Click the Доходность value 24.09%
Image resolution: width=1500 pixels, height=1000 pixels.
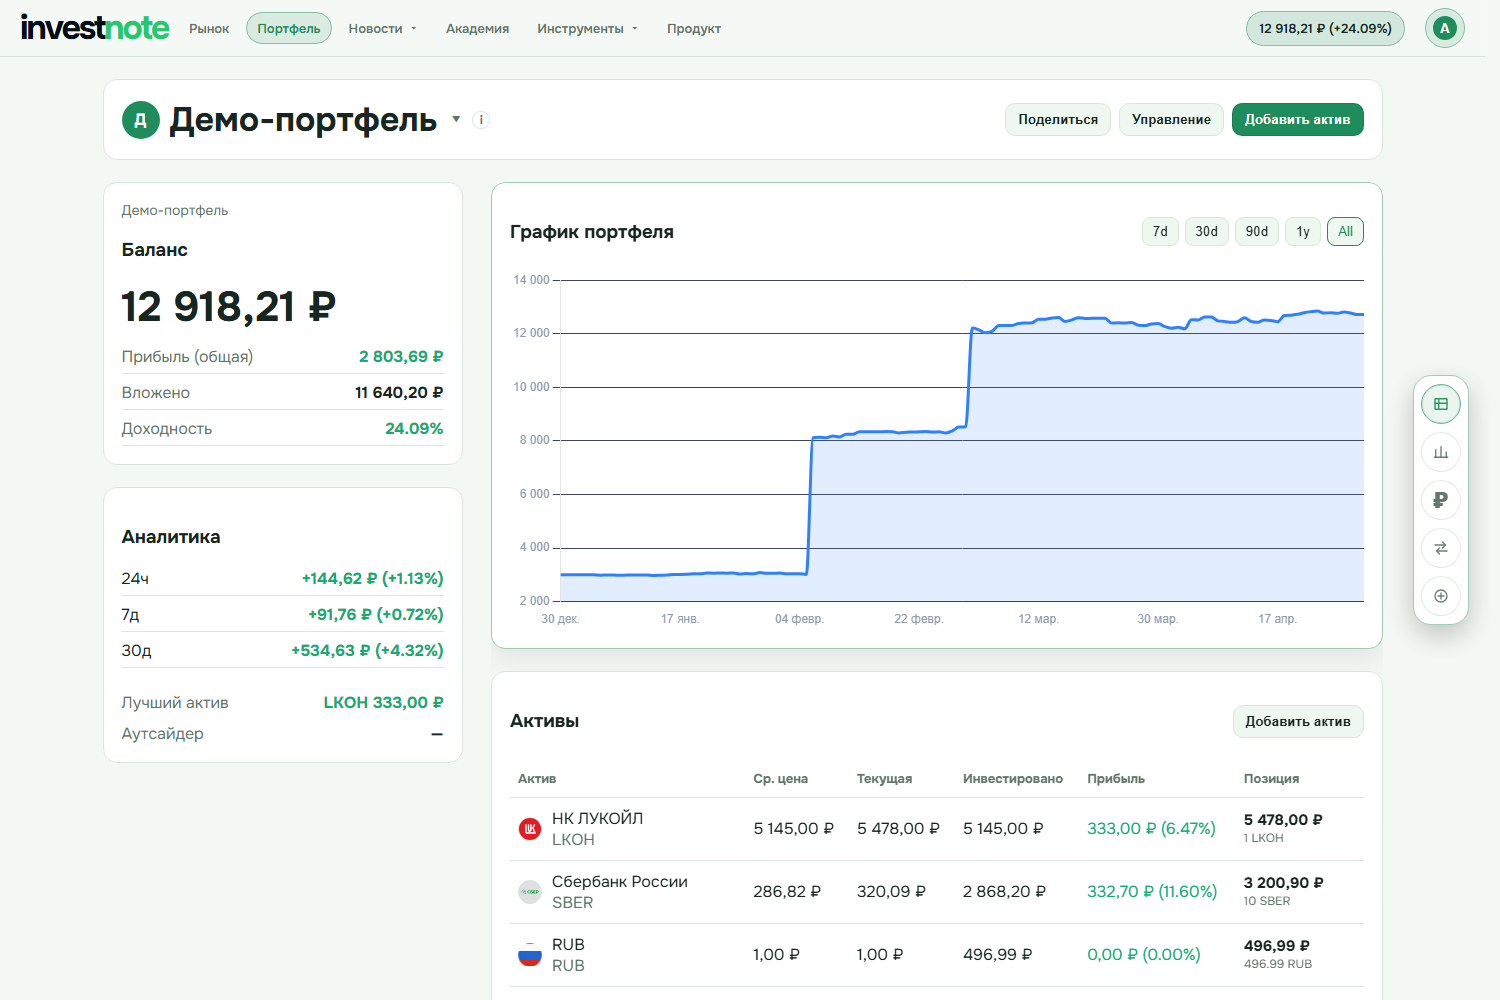(414, 429)
